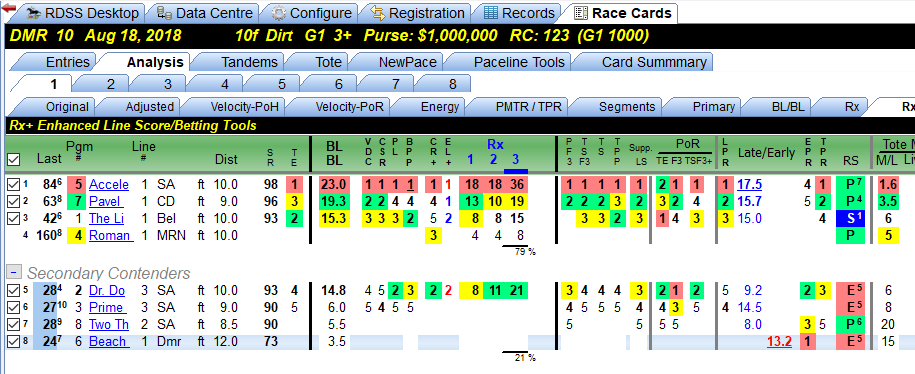Image resolution: width=915 pixels, height=374 pixels.
Task: Open the Beach horse link
Action: 108,341
